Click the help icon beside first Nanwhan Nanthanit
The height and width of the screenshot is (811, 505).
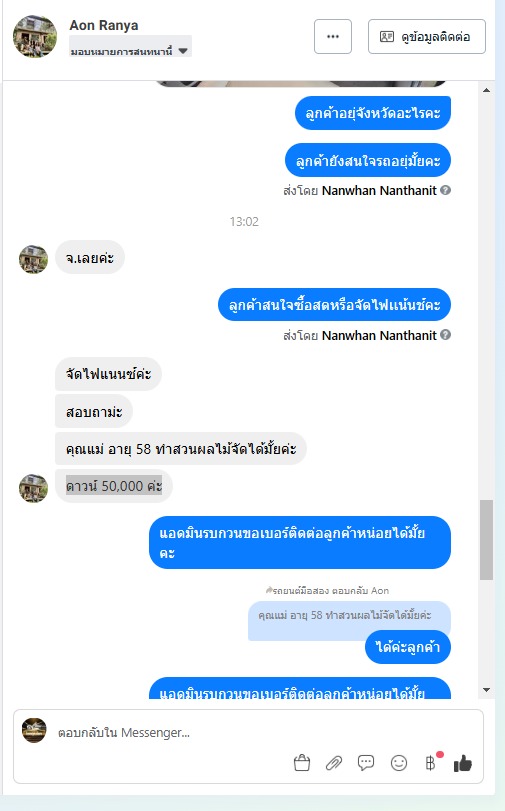pos(445,190)
